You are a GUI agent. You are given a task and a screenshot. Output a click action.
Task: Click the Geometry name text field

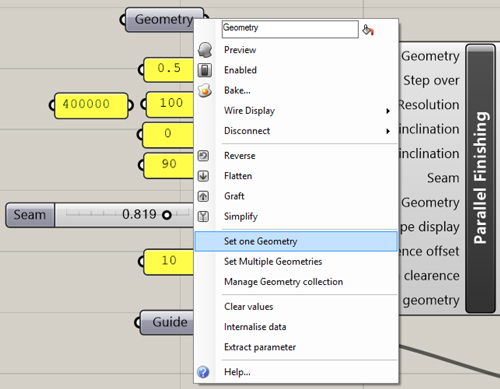(290, 29)
